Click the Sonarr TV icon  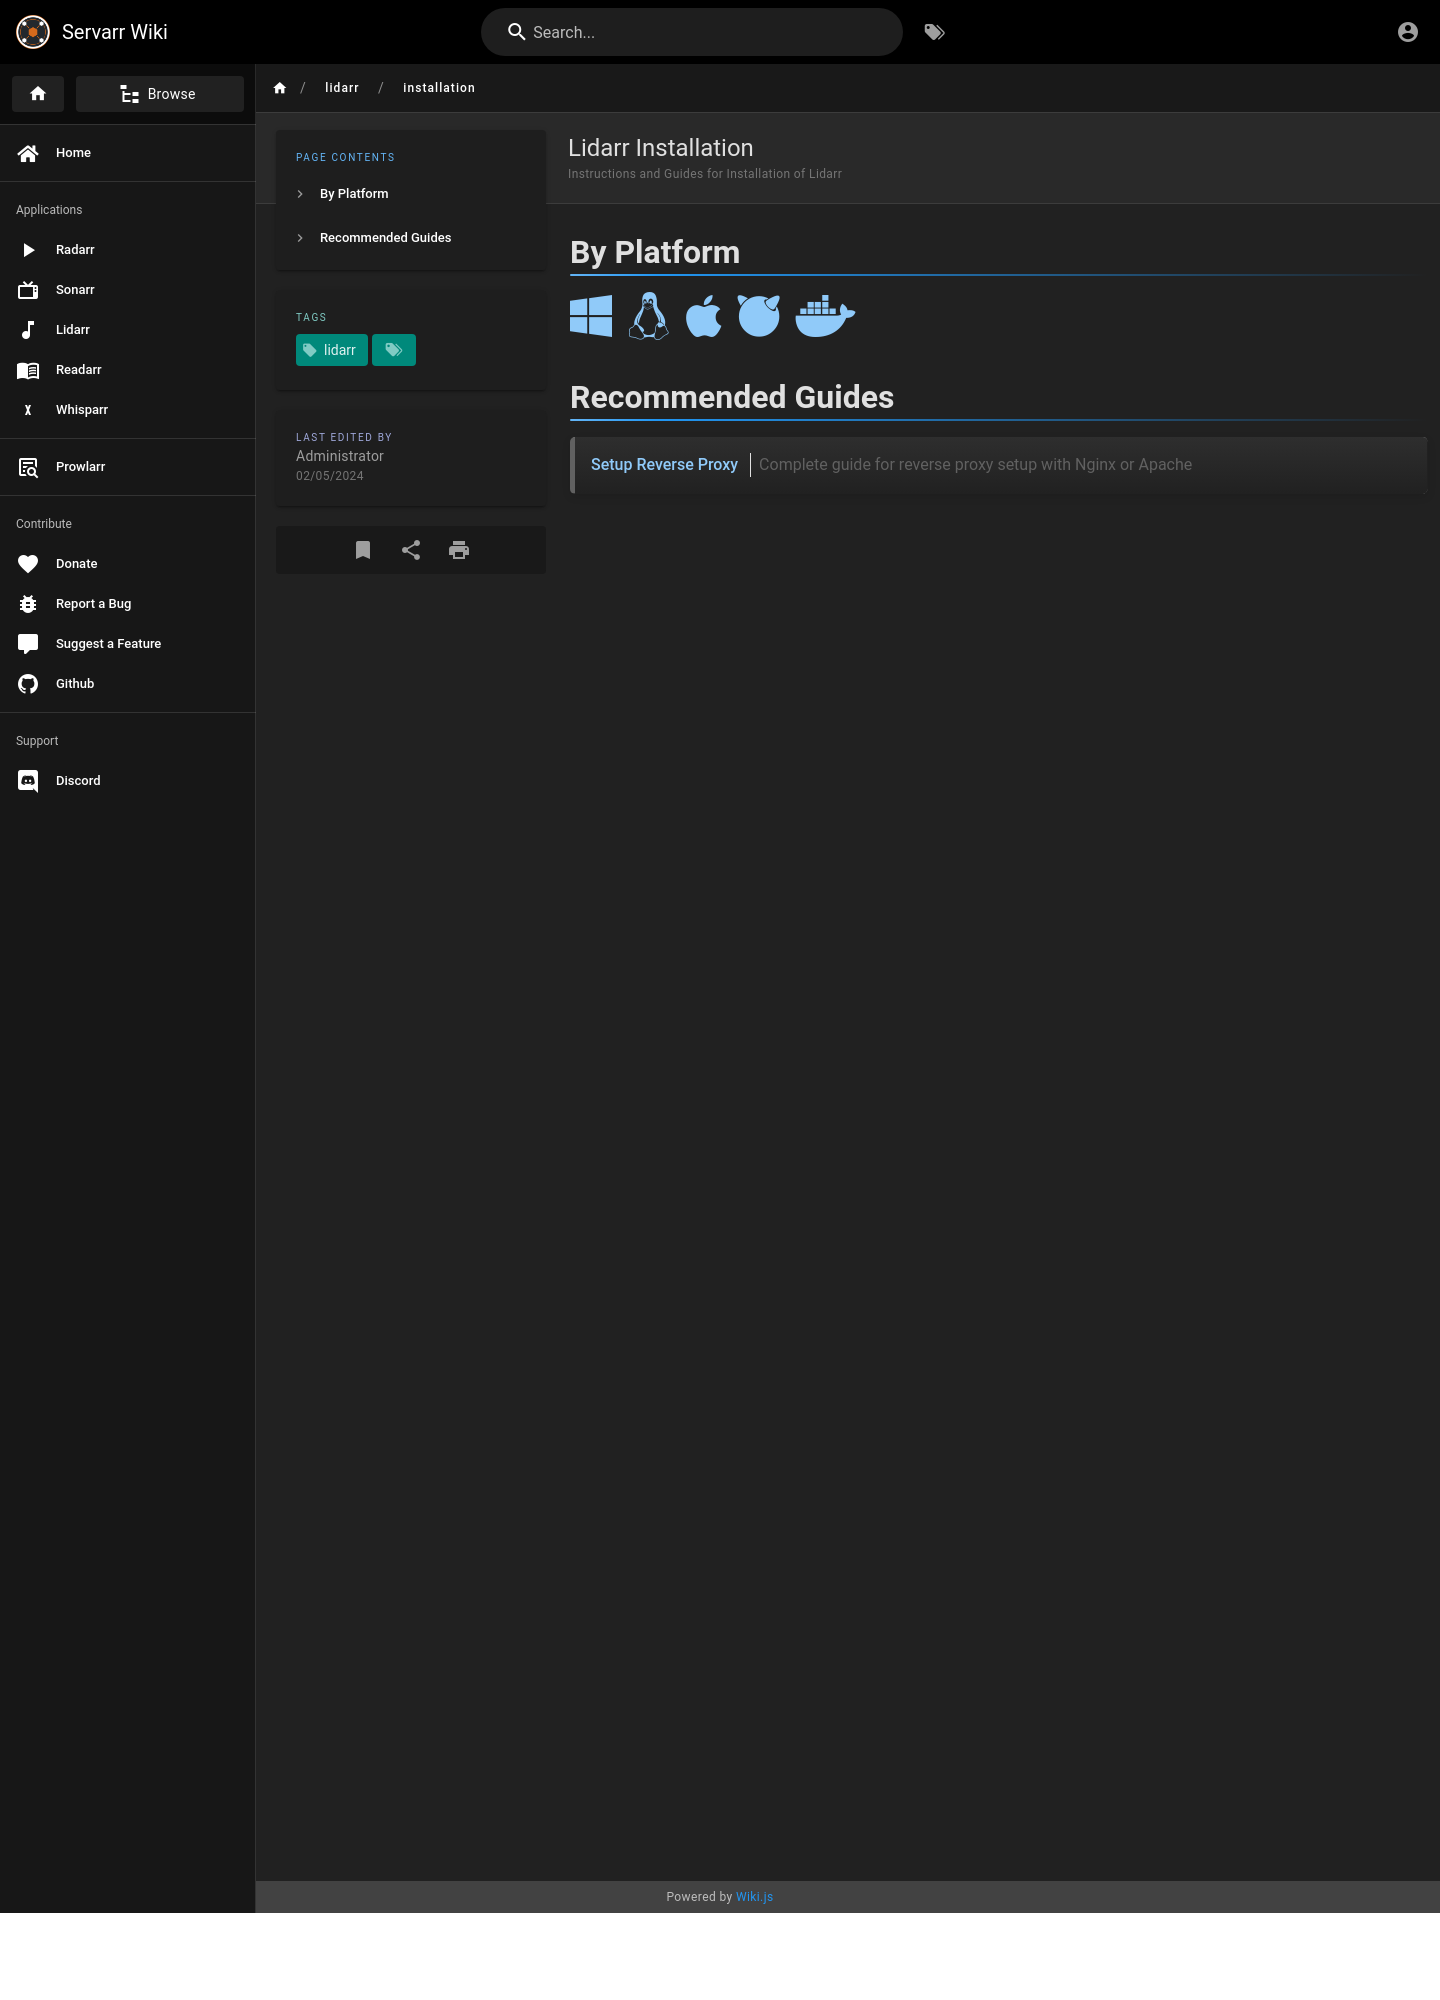[x=28, y=290]
